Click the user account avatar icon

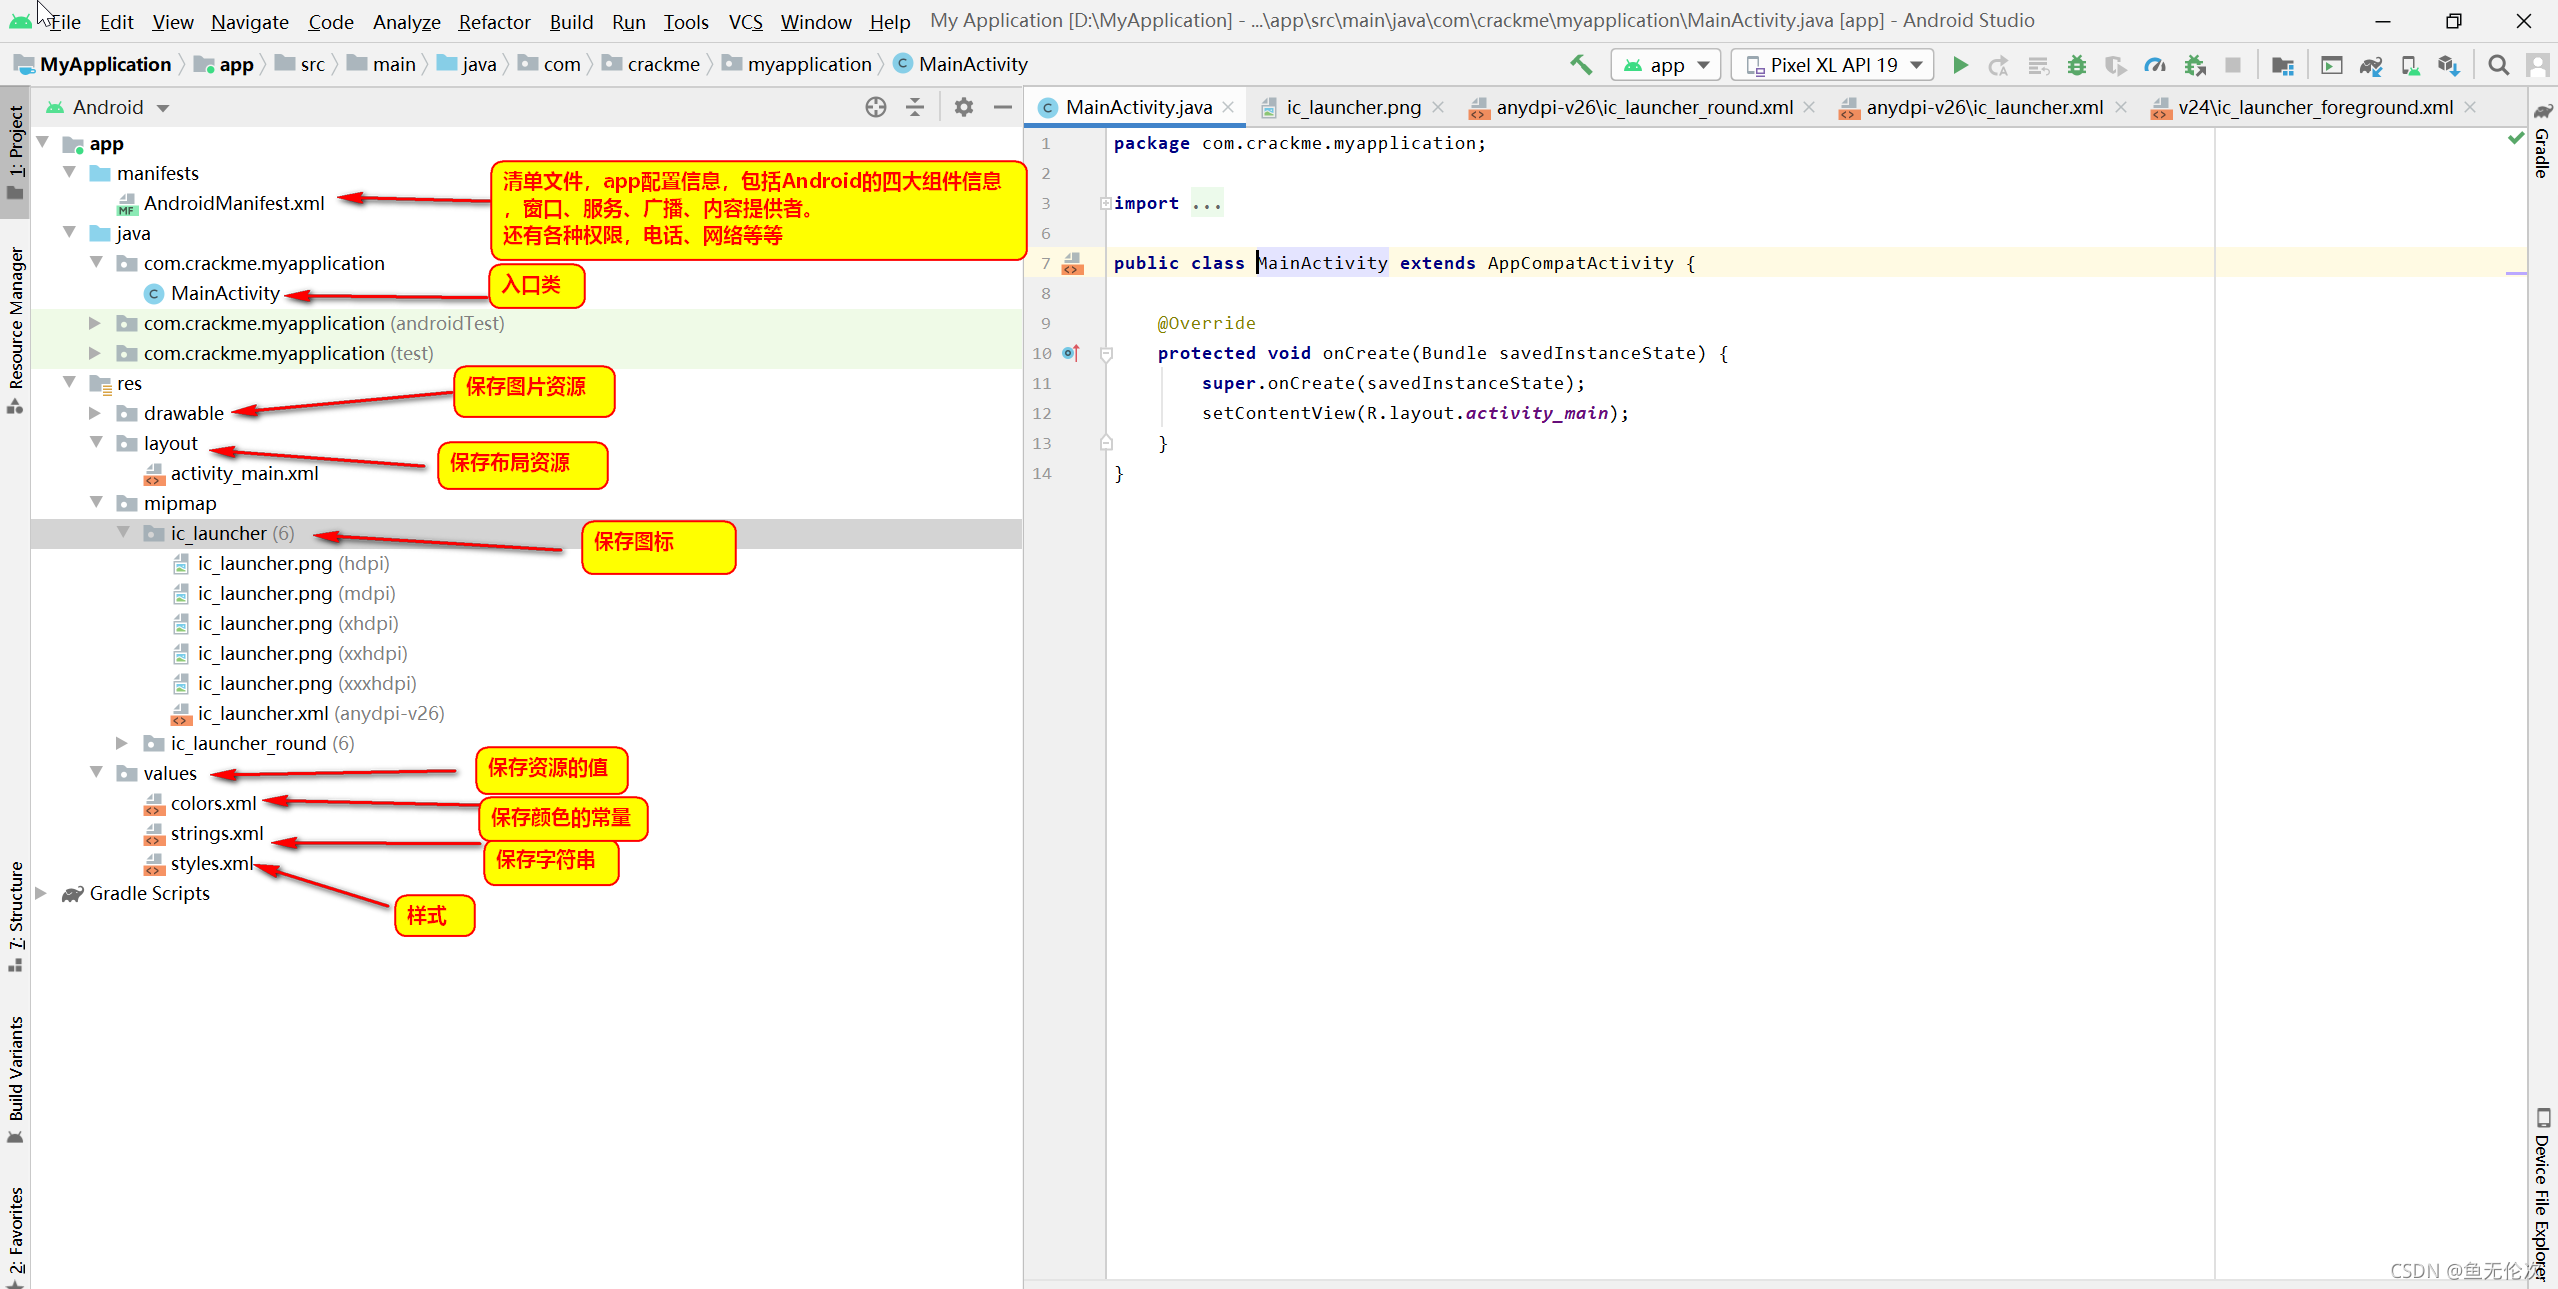point(2537,65)
